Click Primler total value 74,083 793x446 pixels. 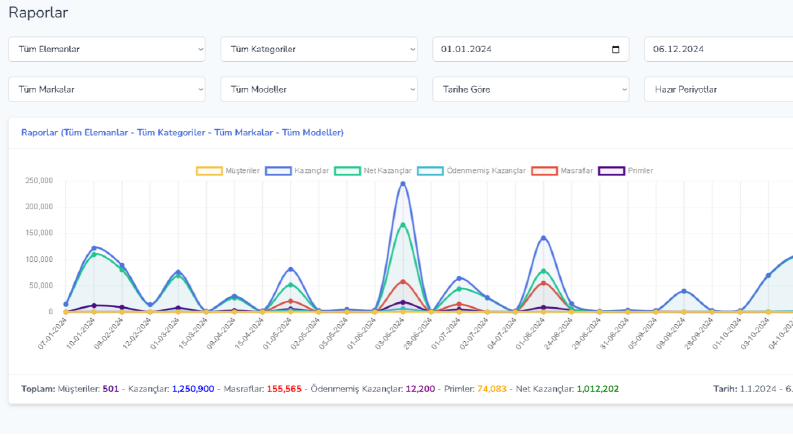(492, 389)
